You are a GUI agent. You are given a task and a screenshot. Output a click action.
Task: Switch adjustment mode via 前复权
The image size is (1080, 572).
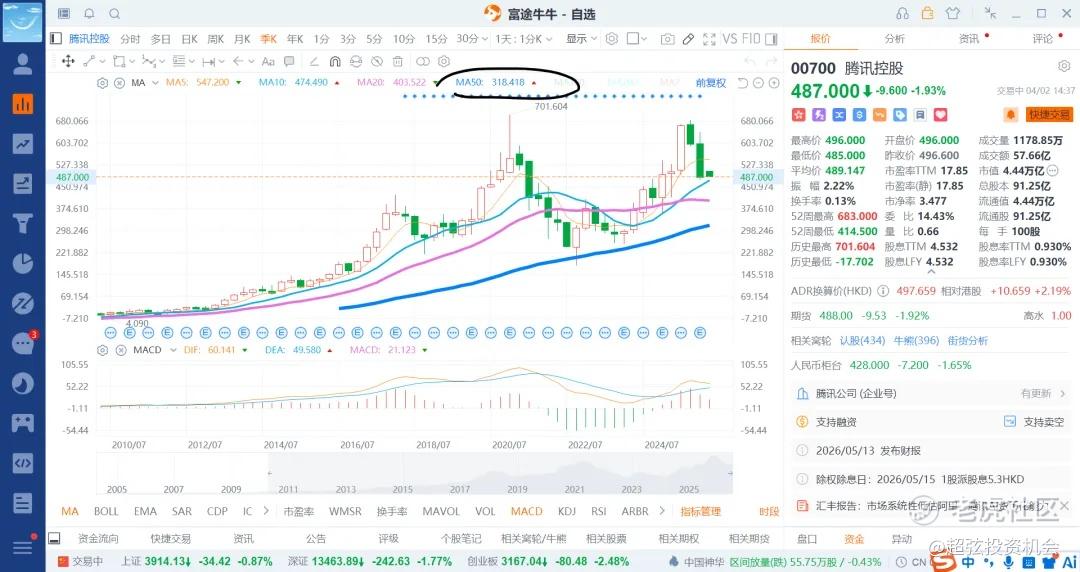711,83
